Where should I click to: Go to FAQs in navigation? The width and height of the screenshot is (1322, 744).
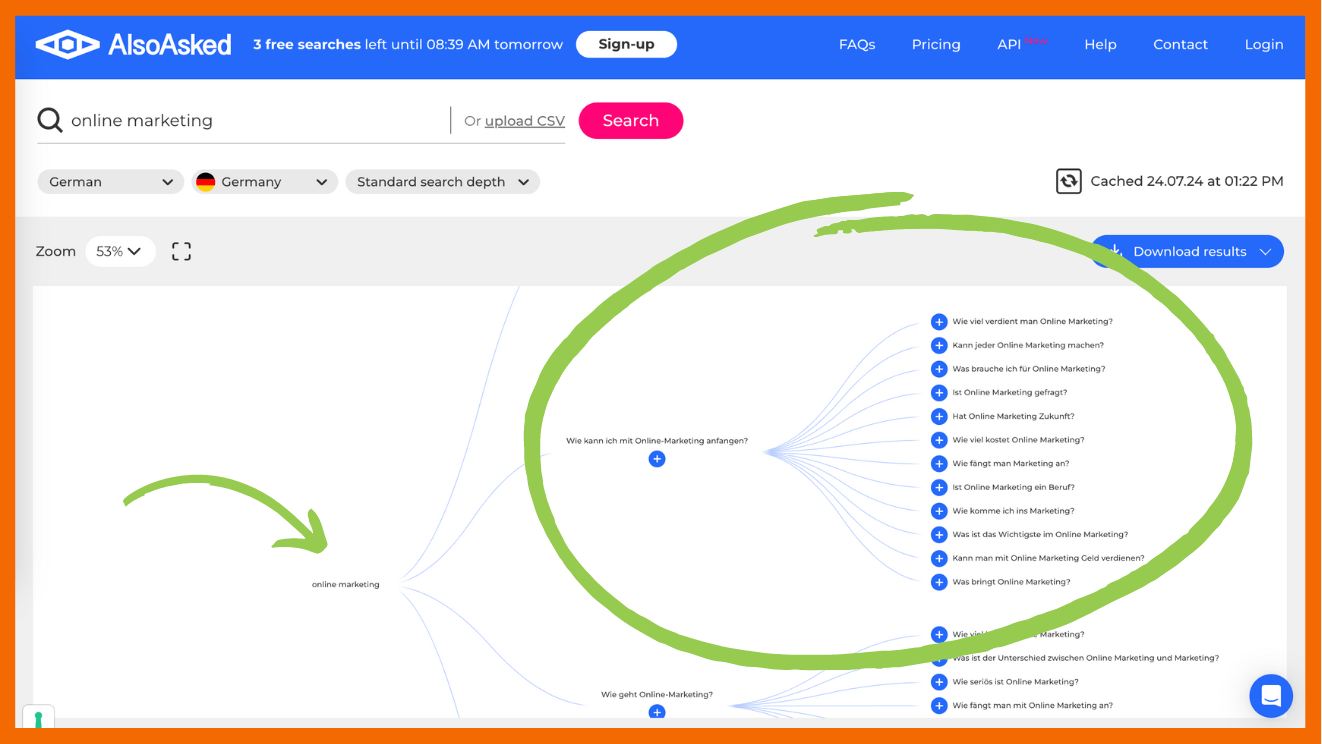pos(856,44)
